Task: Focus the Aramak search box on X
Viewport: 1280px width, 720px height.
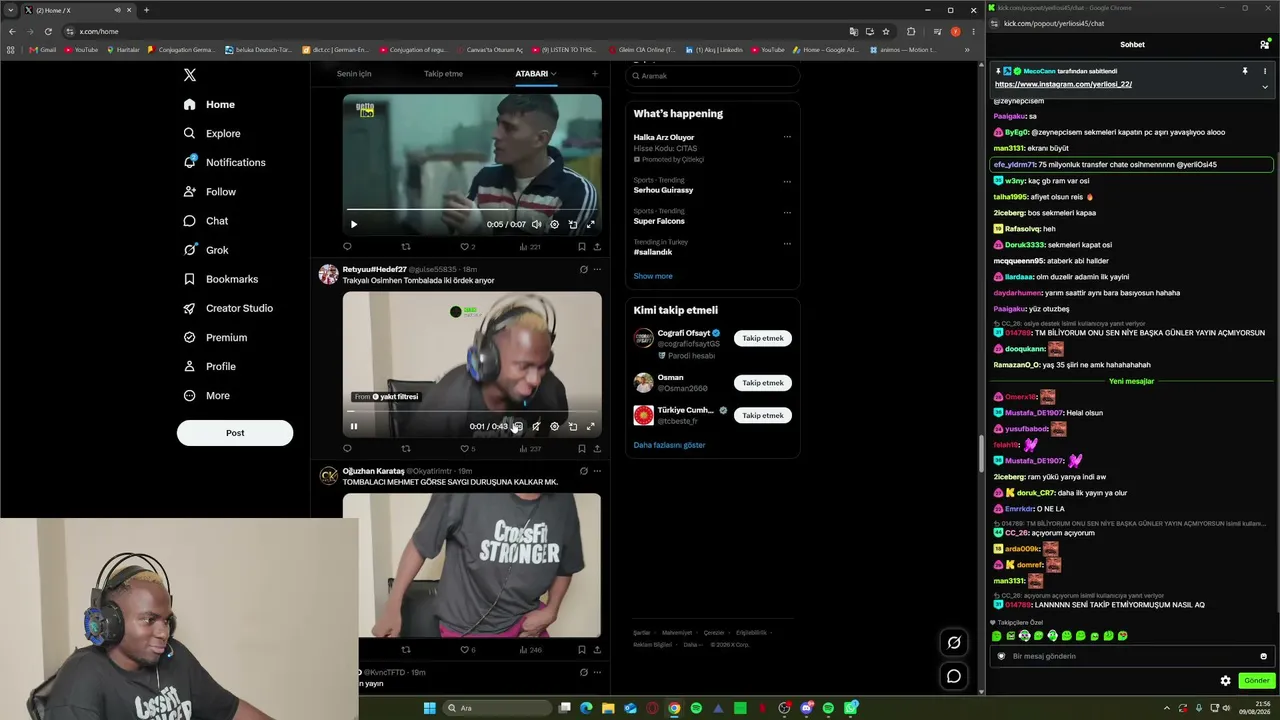Action: point(713,76)
